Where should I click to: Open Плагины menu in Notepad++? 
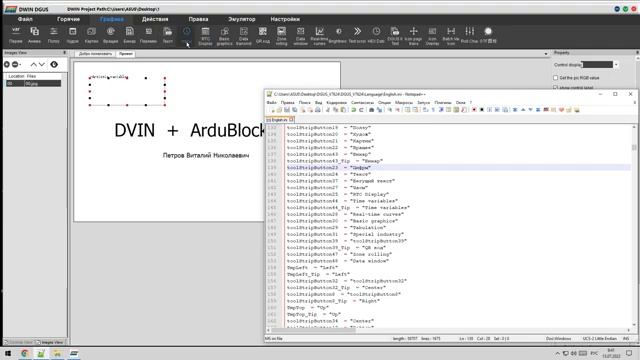click(442, 102)
